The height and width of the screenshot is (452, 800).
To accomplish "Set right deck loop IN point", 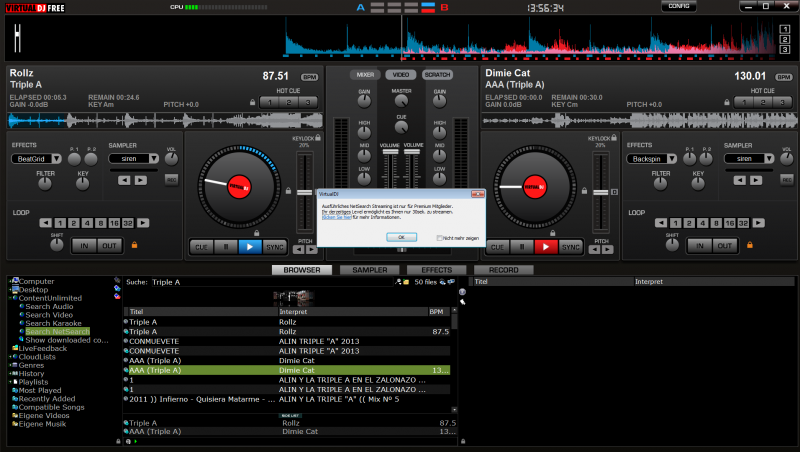I will click(x=699, y=246).
